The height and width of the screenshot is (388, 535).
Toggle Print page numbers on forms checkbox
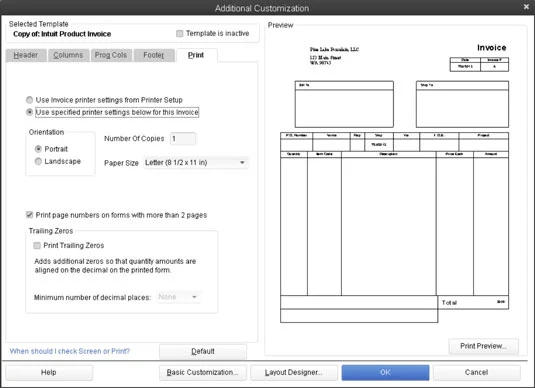29,215
